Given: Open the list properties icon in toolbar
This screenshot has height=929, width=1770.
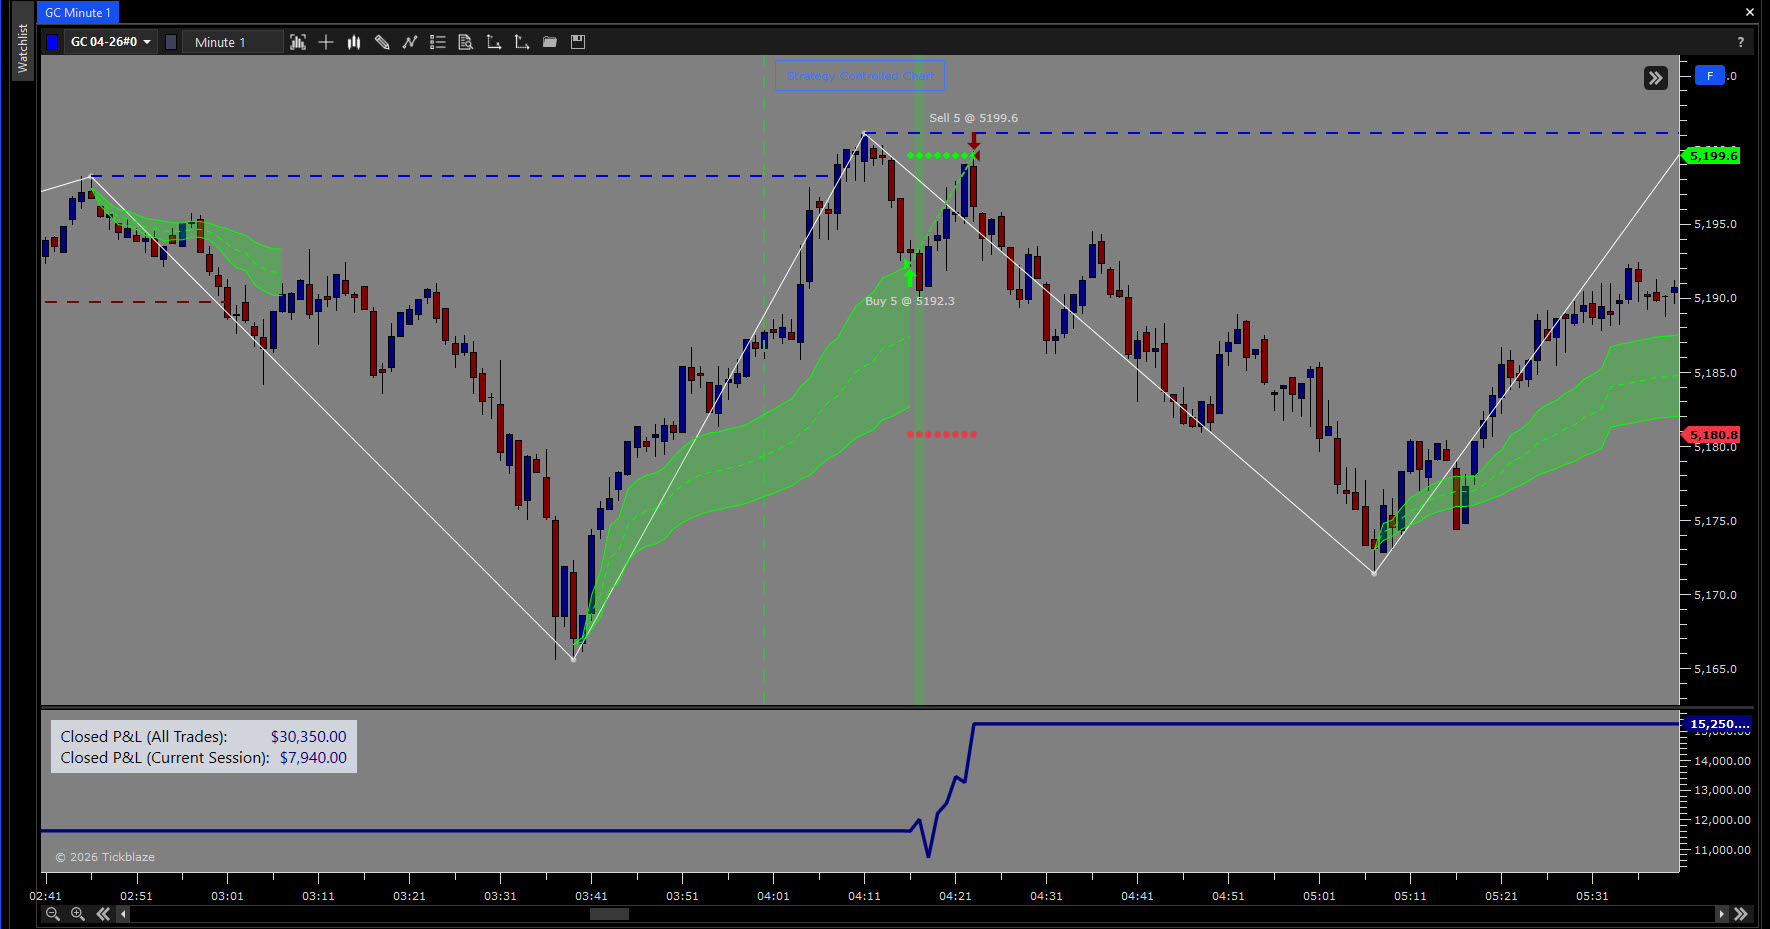Looking at the screenshot, I should point(438,42).
